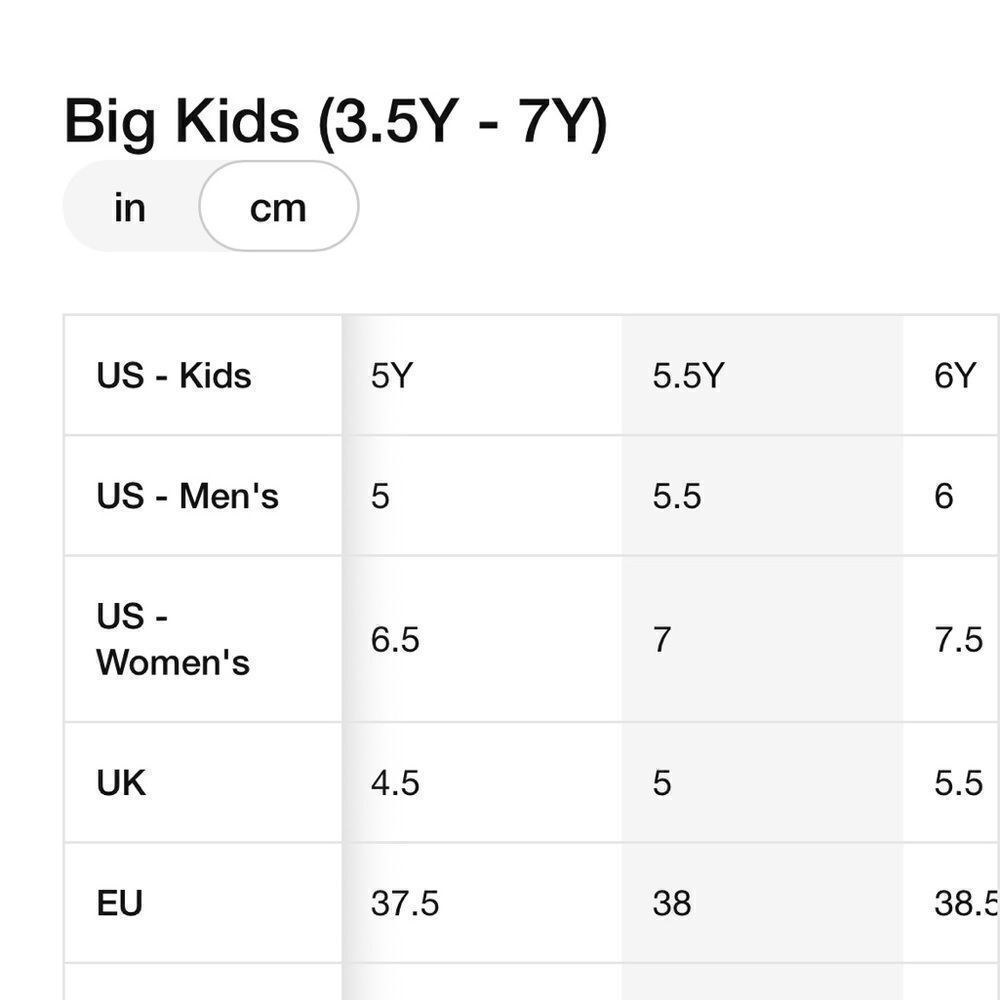Select the cm unit option
This screenshot has width=1000, height=1000.
(278, 207)
